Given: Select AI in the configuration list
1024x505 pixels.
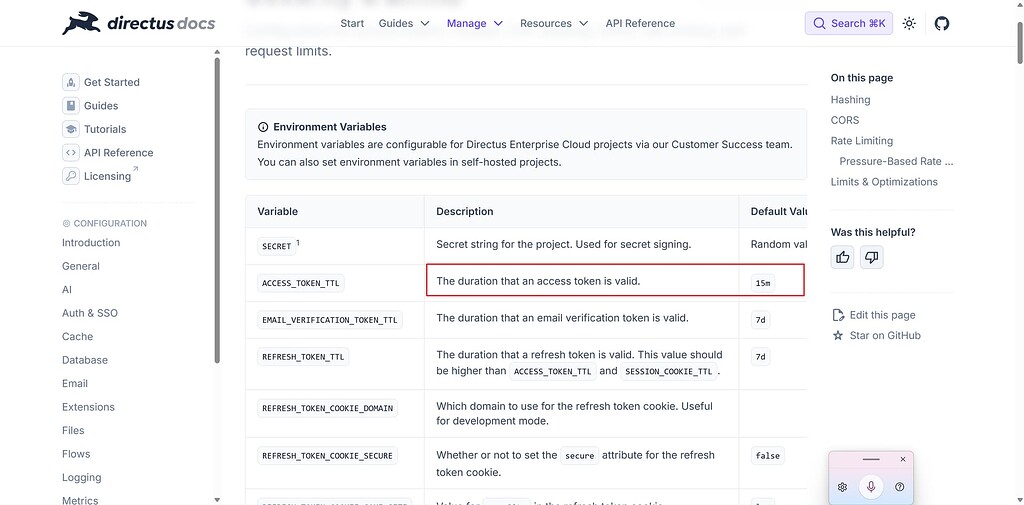Looking at the screenshot, I should (x=67, y=289).
